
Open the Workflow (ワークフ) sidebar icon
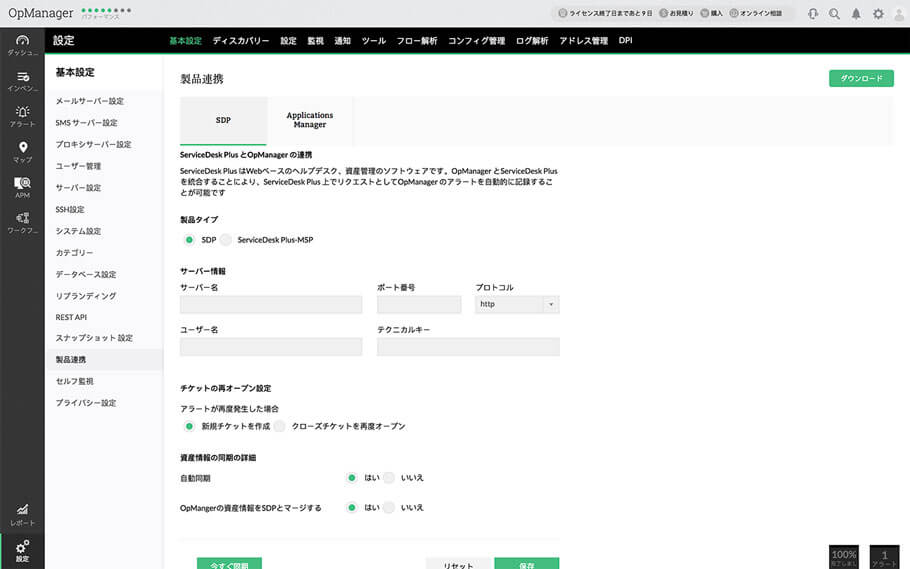coord(22,222)
